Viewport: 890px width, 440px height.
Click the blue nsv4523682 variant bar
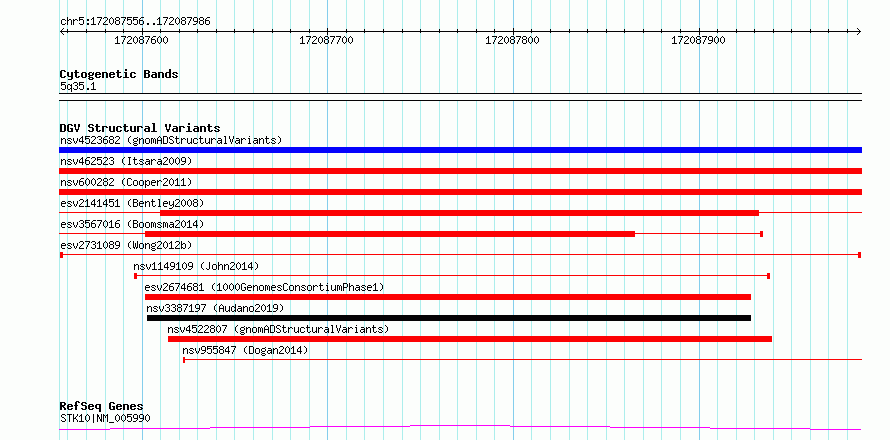460,150
